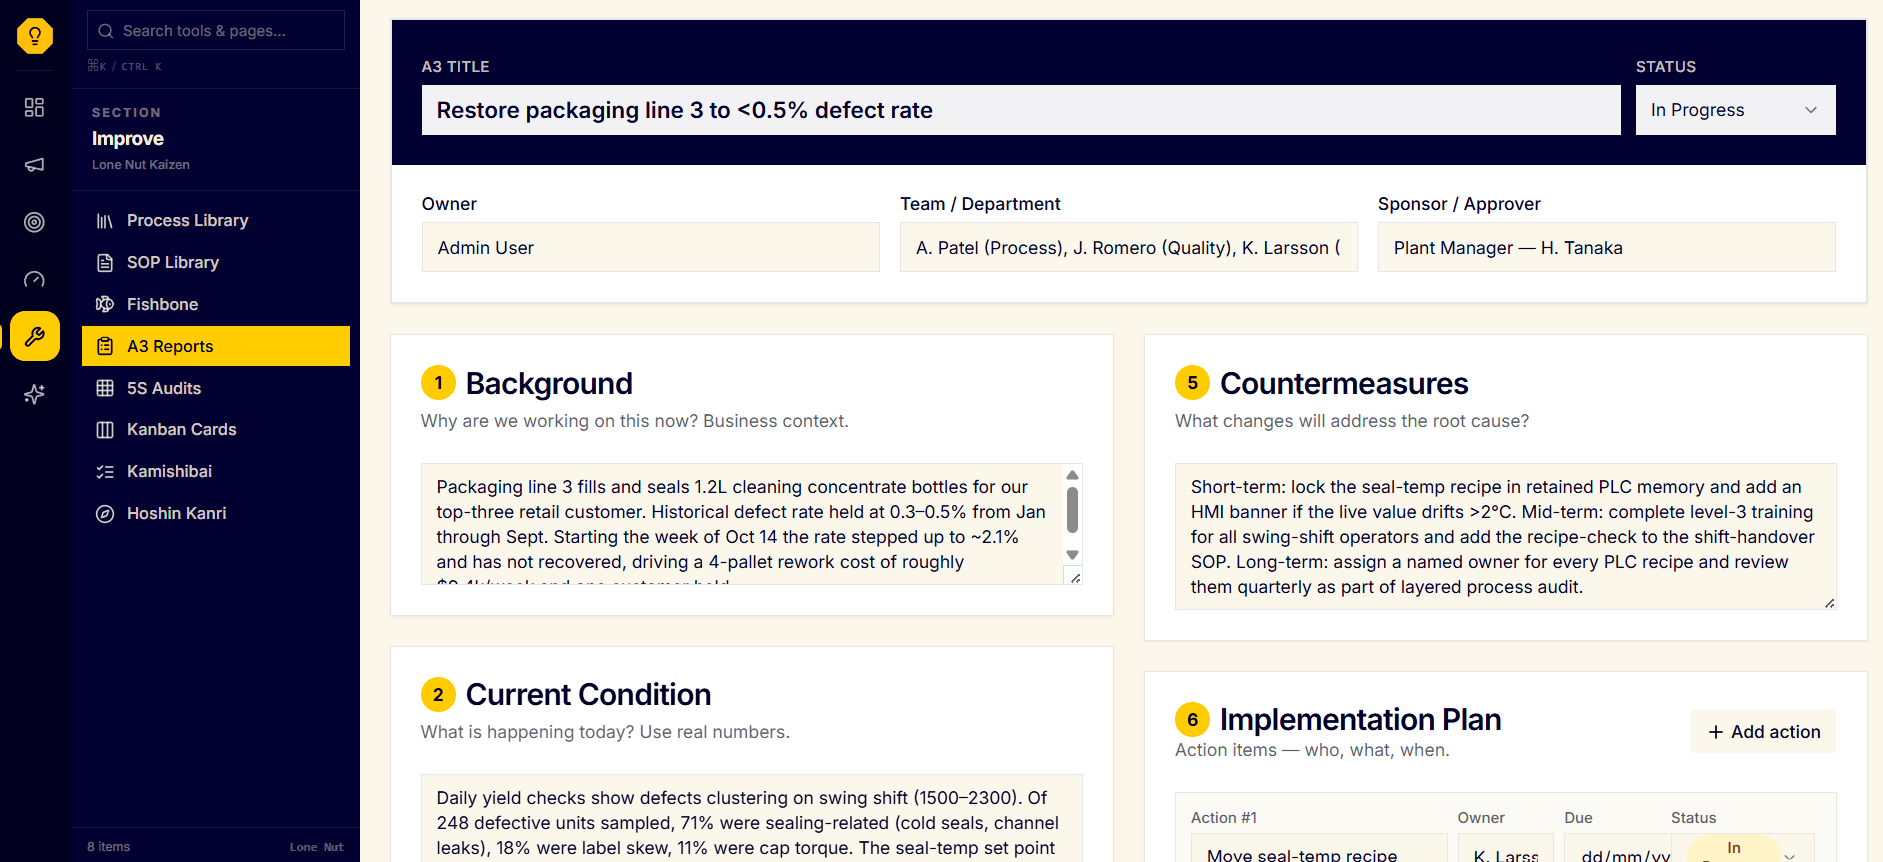Click the Improve section heading
The image size is (1883, 862).
[128, 139]
